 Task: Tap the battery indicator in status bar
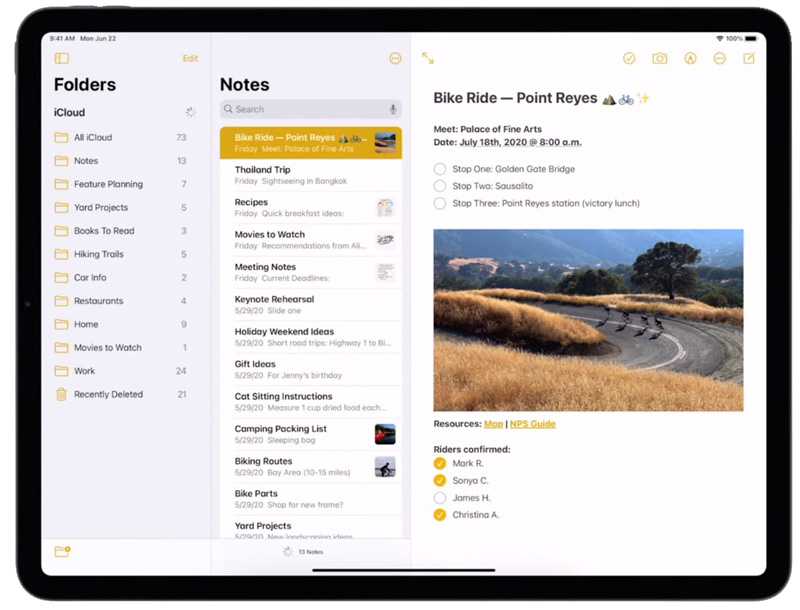click(751, 38)
